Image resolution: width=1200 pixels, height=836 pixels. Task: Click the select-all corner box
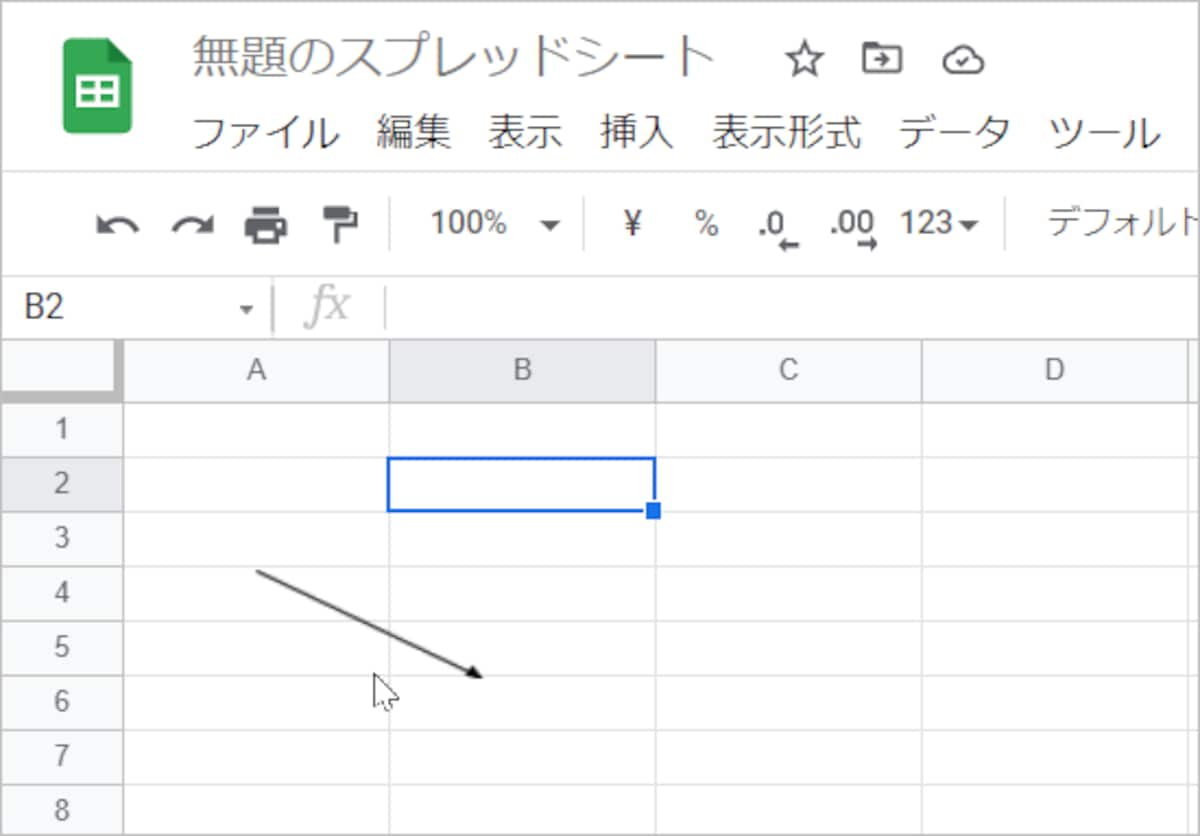pyautogui.click(x=62, y=371)
